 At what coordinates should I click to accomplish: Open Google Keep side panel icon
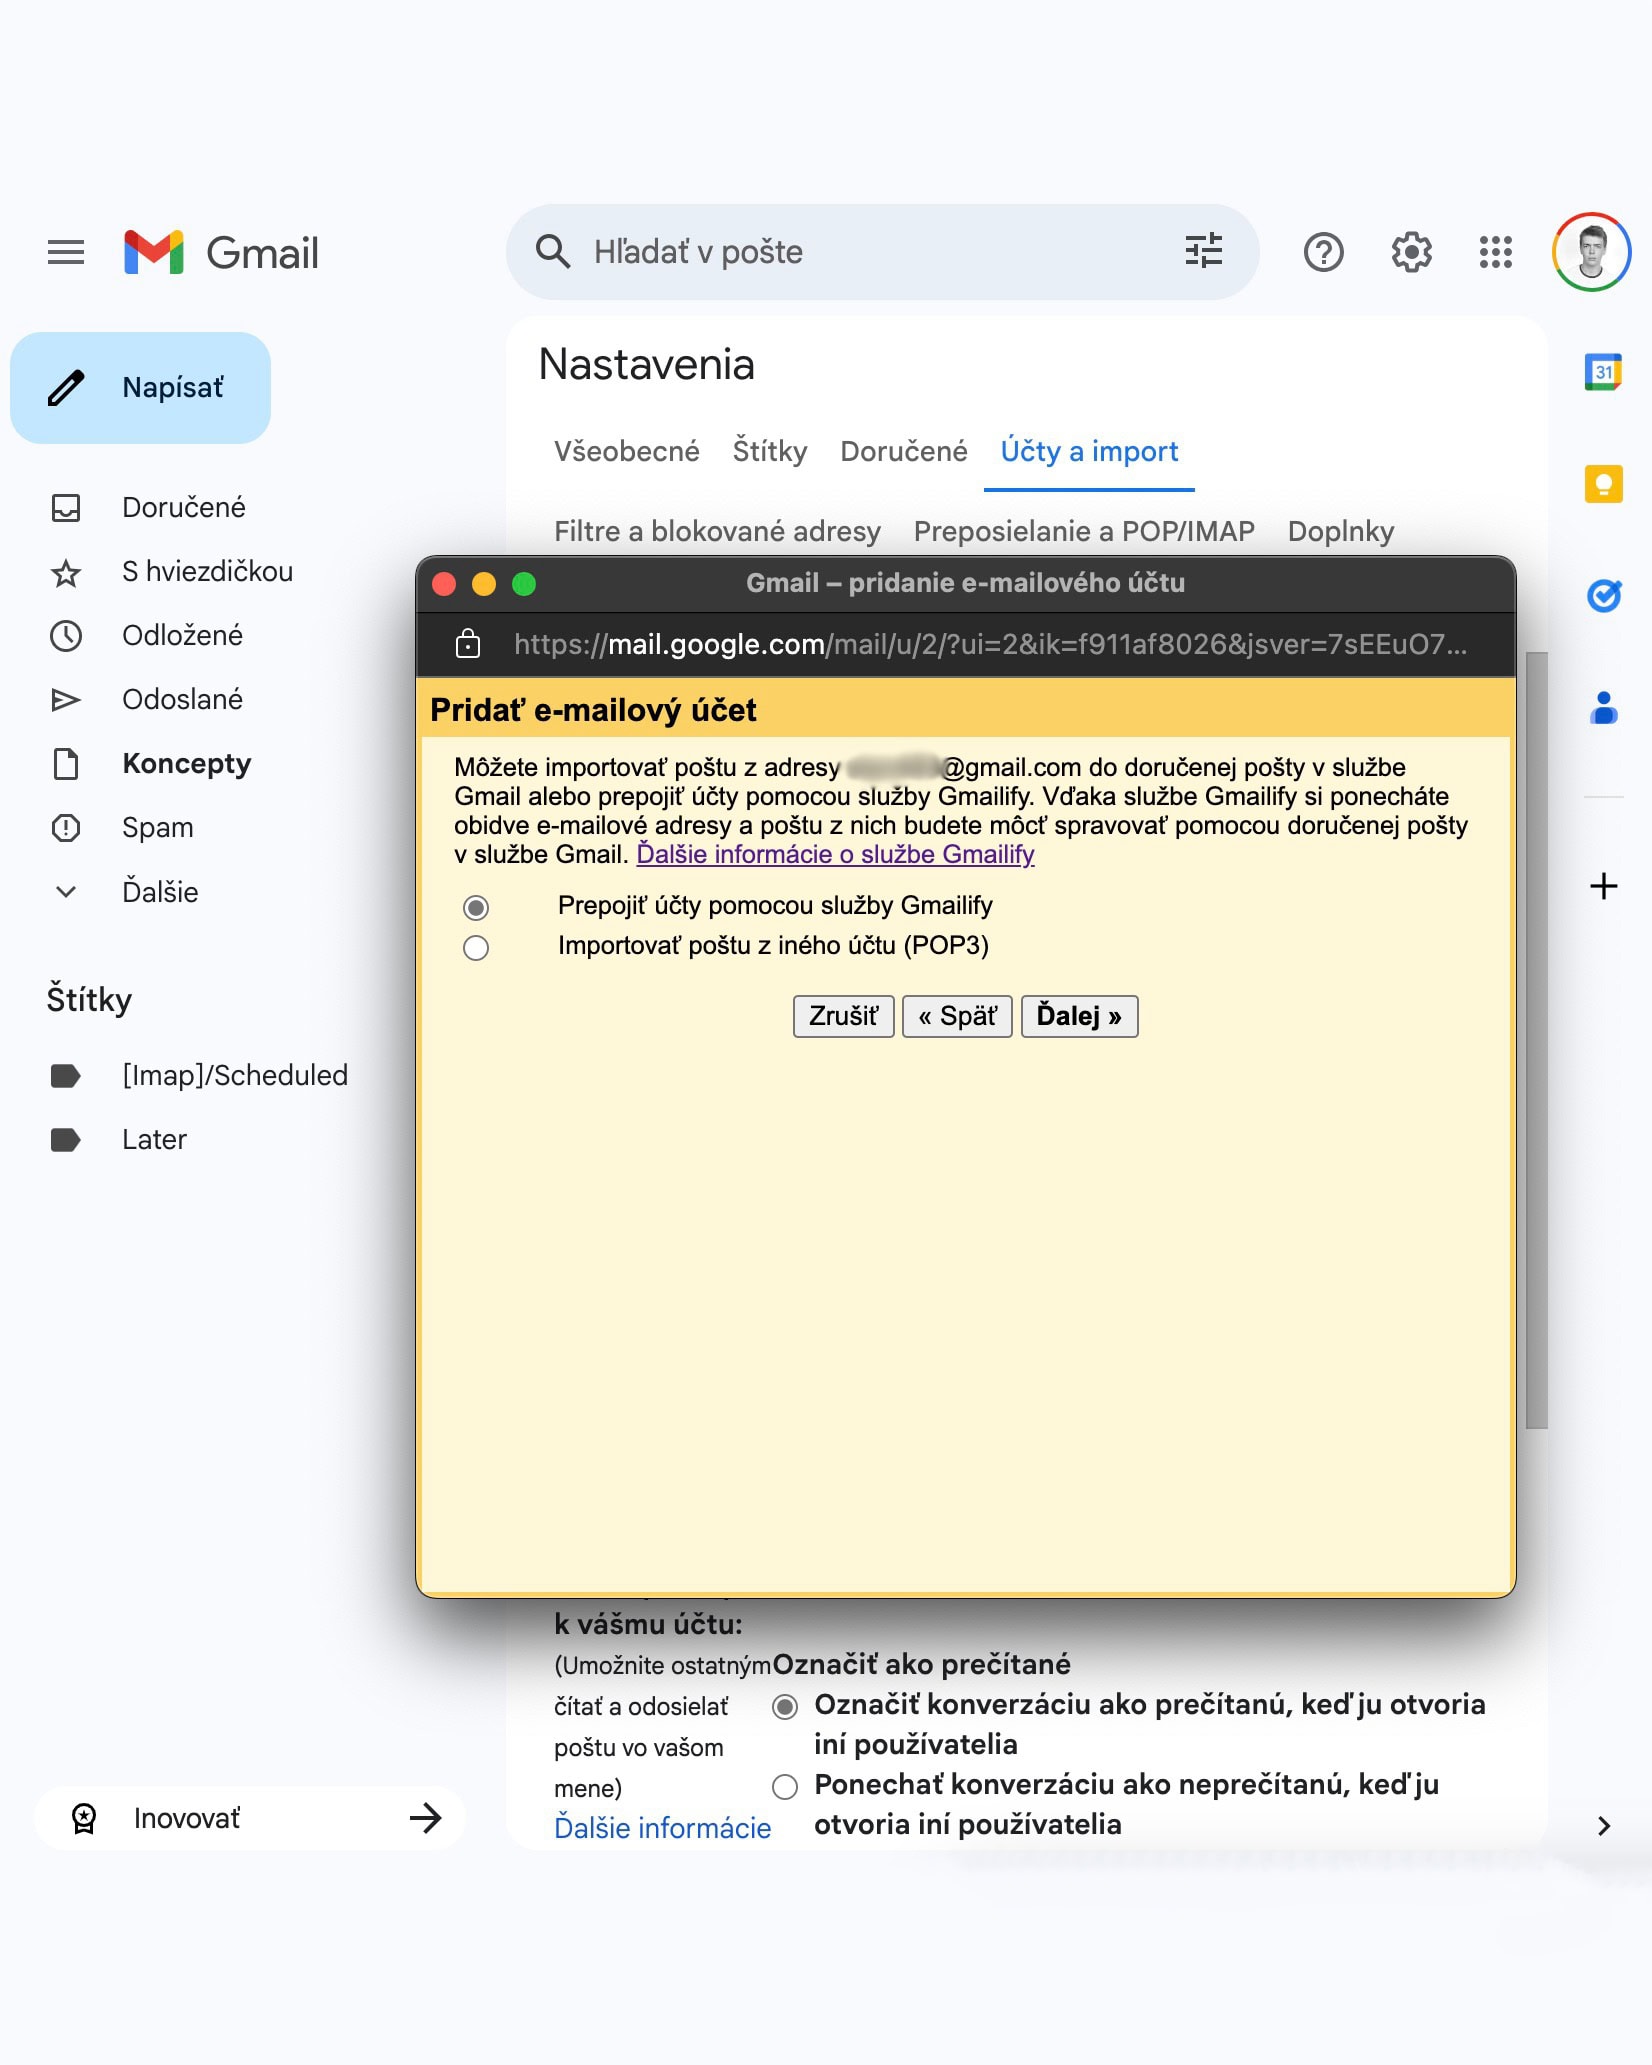[x=1603, y=484]
